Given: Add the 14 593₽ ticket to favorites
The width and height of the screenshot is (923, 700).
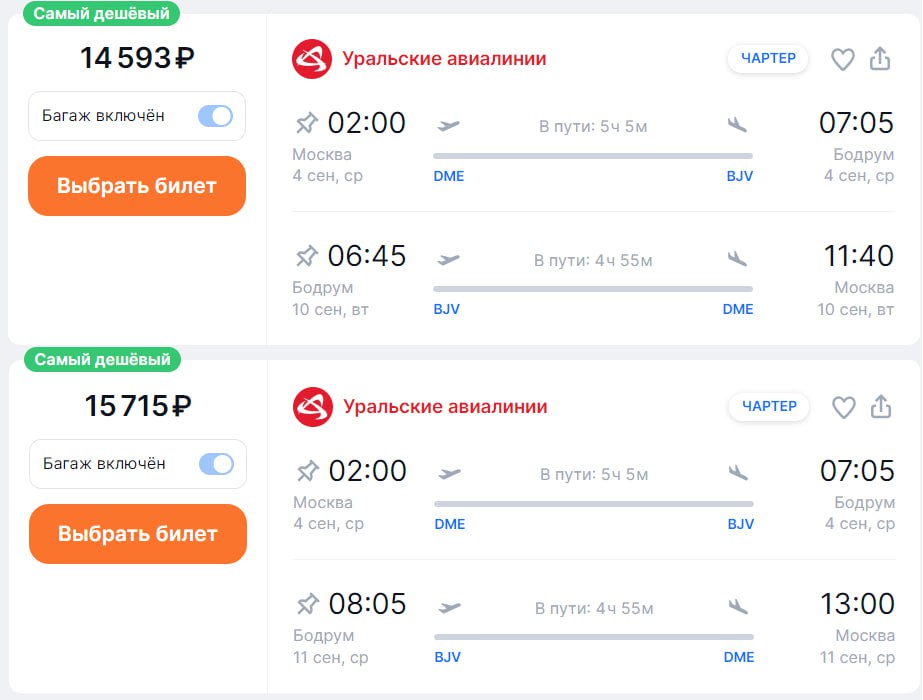Looking at the screenshot, I should (x=843, y=59).
